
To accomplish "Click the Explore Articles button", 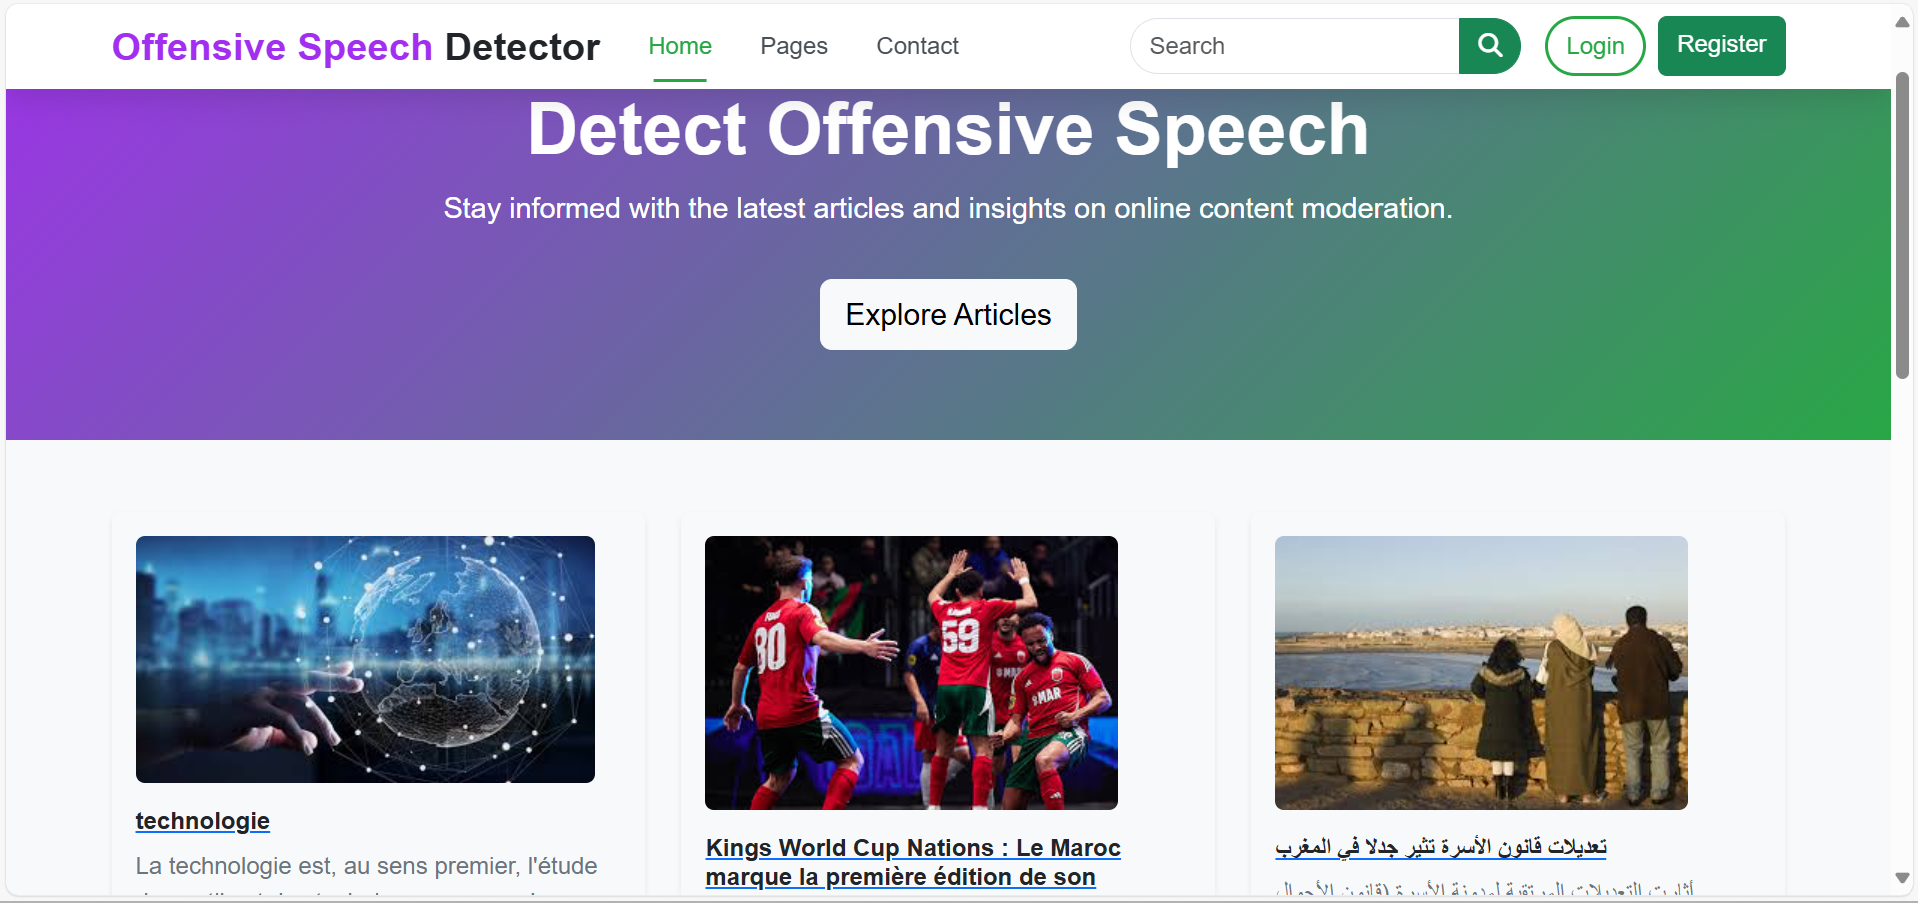I will coord(947,315).
